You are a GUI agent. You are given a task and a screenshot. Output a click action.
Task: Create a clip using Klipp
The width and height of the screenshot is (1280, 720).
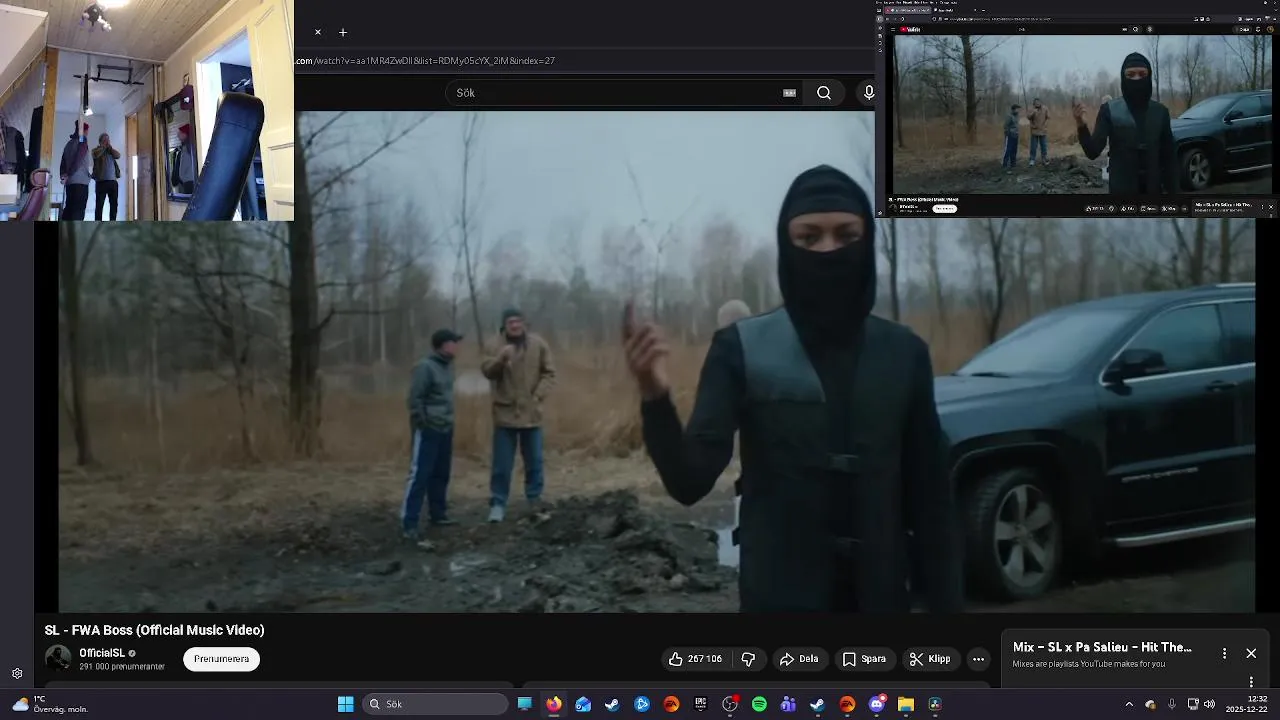(x=930, y=659)
